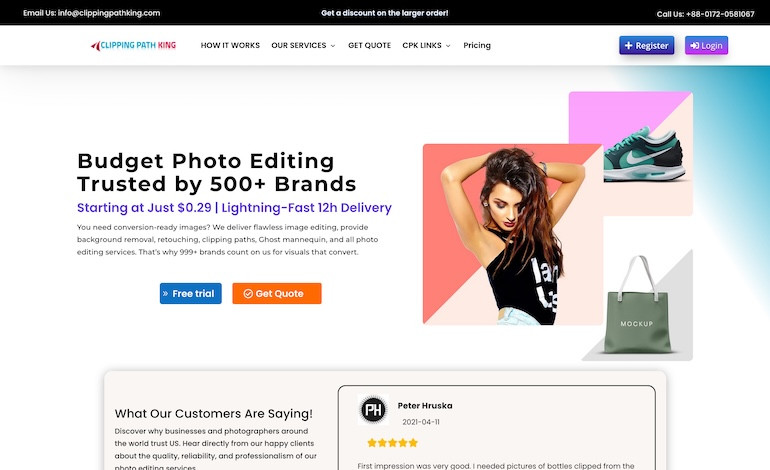770x470 pixels.
Task: Click the What Our Customers Are Saying heading
Action: (x=214, y=414)
